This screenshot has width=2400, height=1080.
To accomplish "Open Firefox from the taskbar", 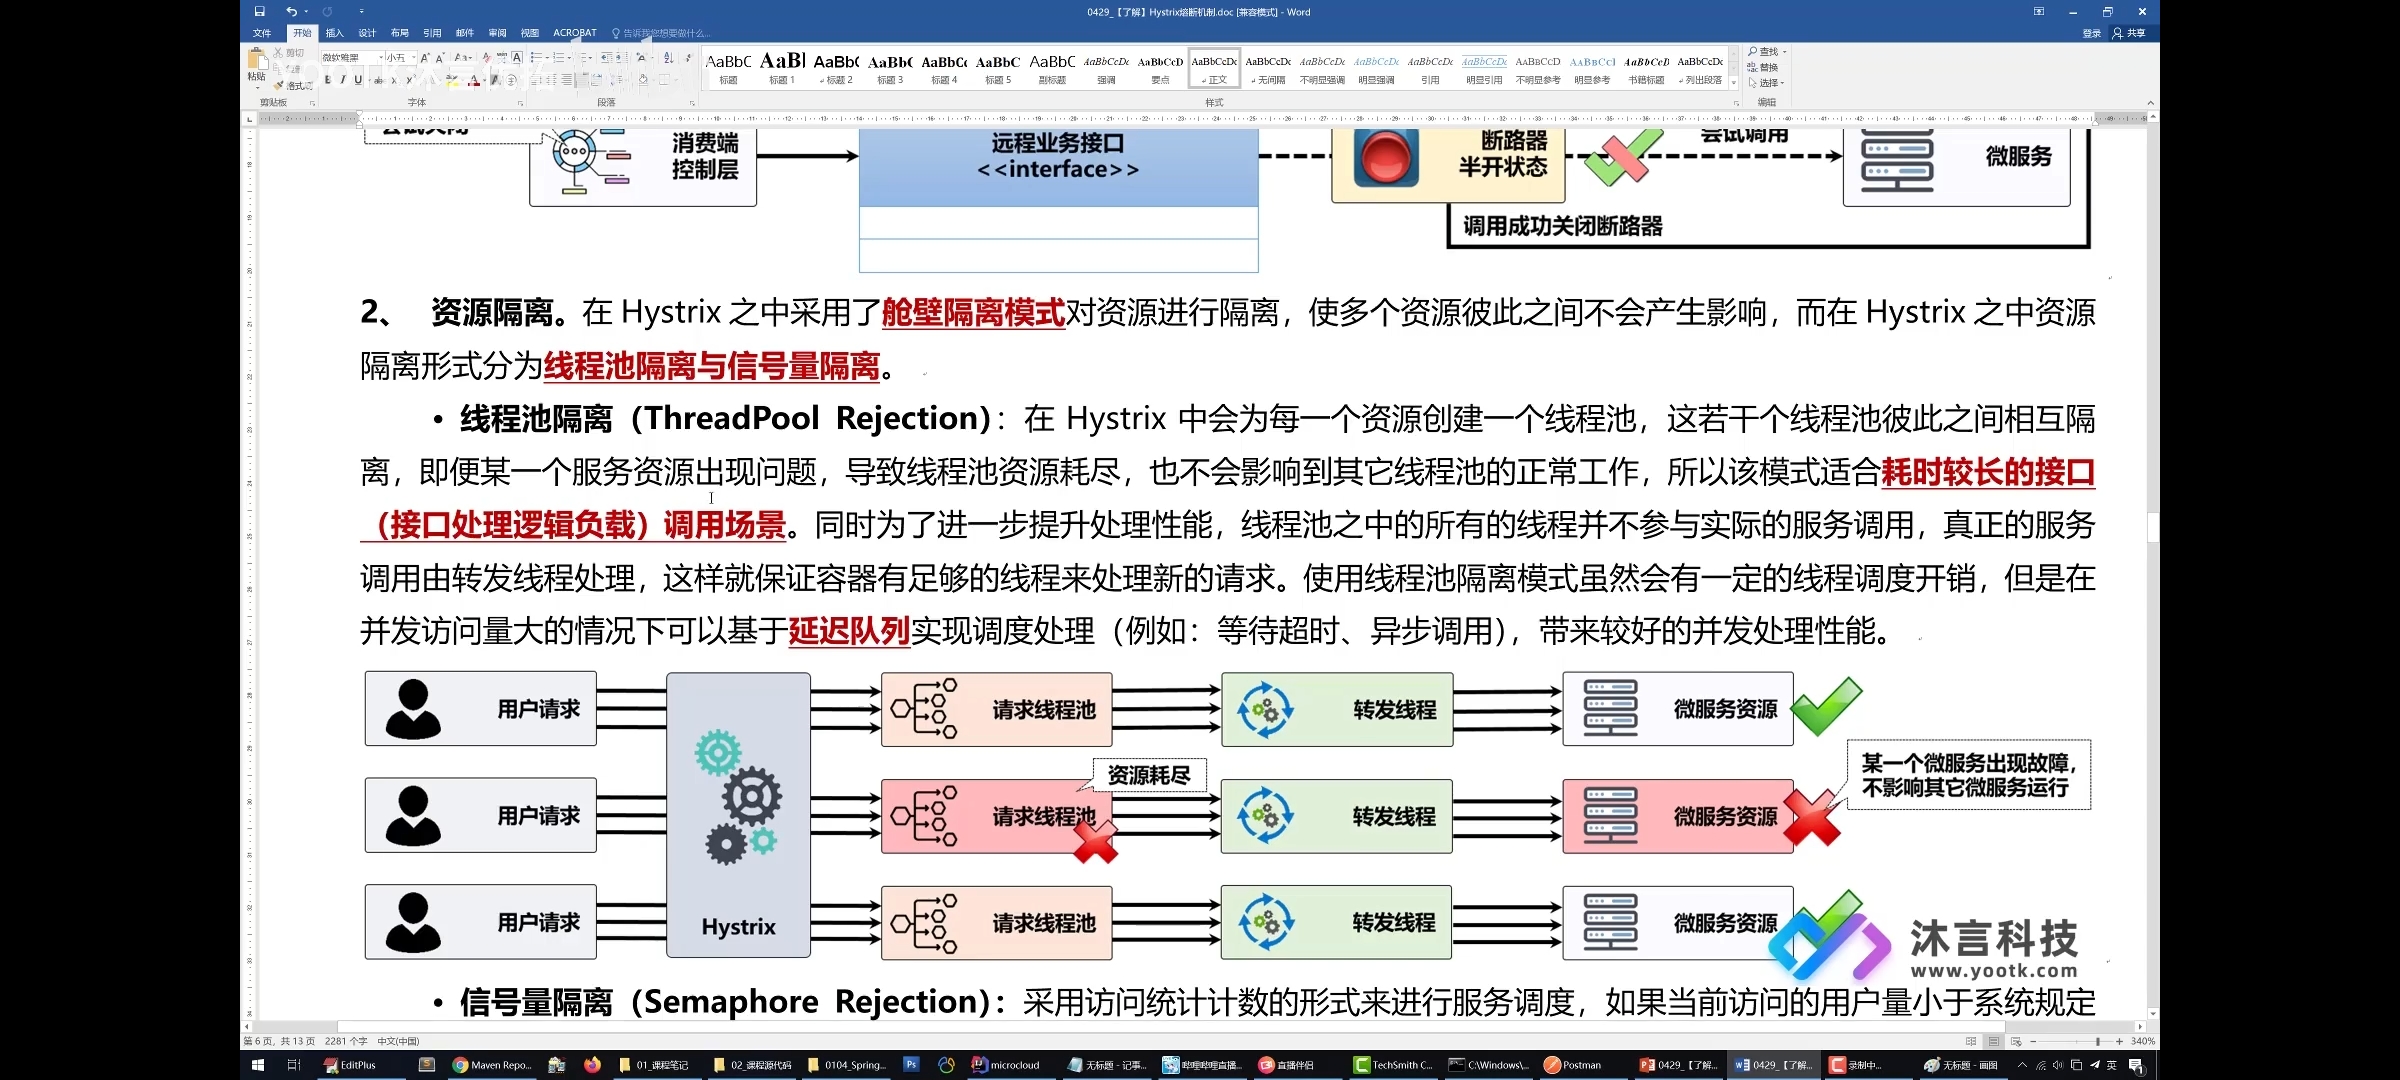I will (592, 1065).
